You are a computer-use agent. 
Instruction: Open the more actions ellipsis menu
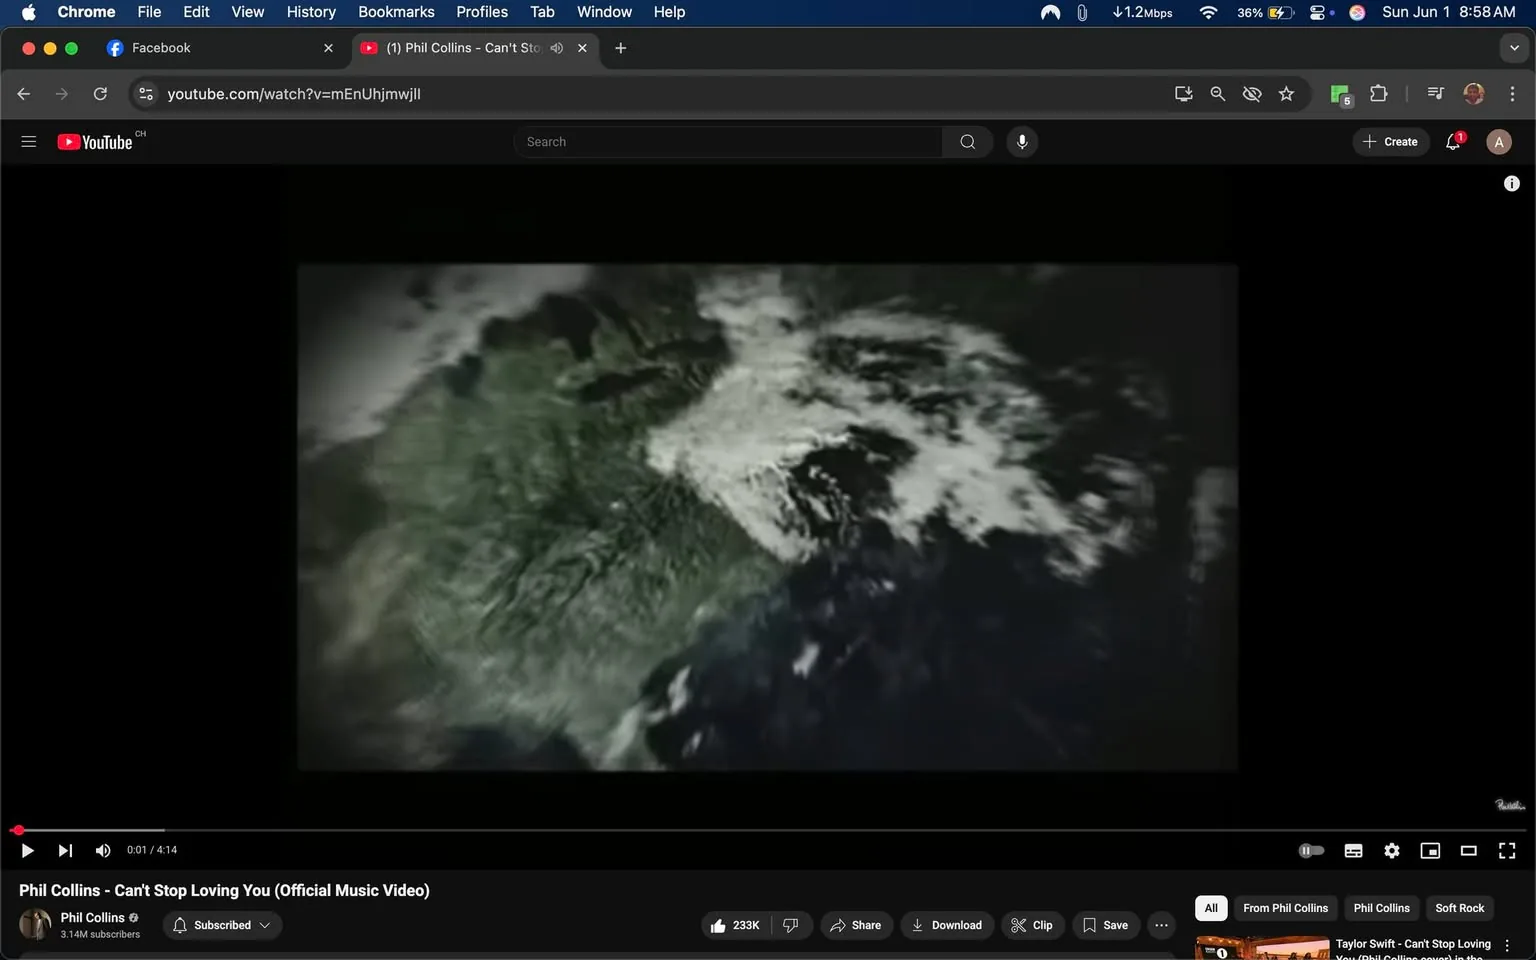[1160, 925]
